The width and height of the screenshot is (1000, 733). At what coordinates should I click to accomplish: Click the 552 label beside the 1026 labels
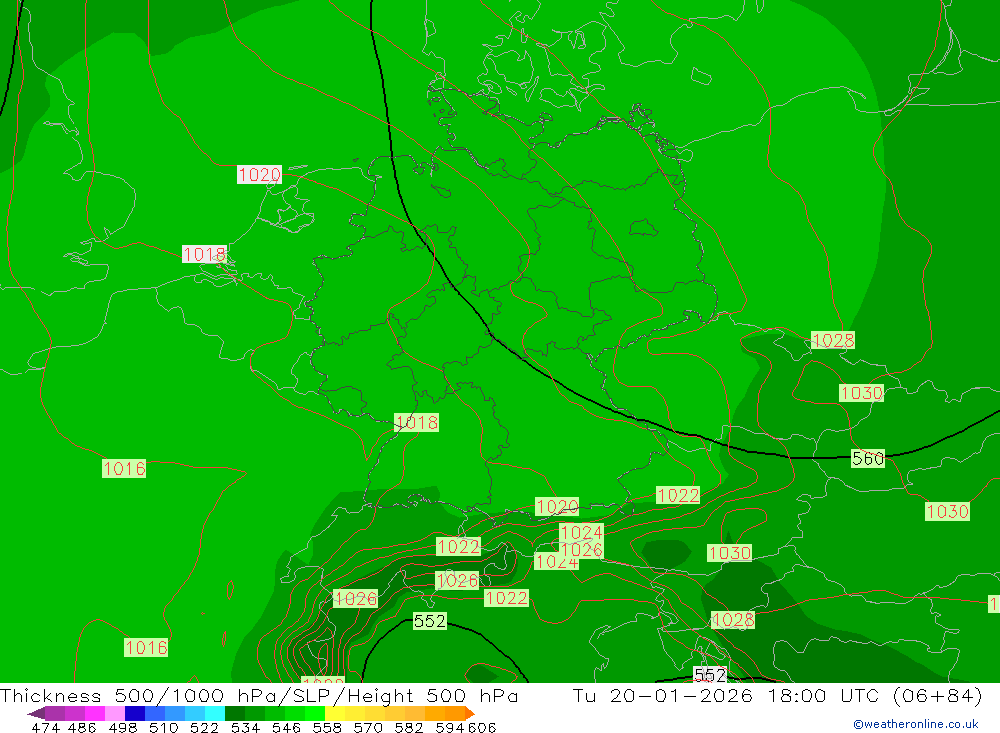point(430,621)
